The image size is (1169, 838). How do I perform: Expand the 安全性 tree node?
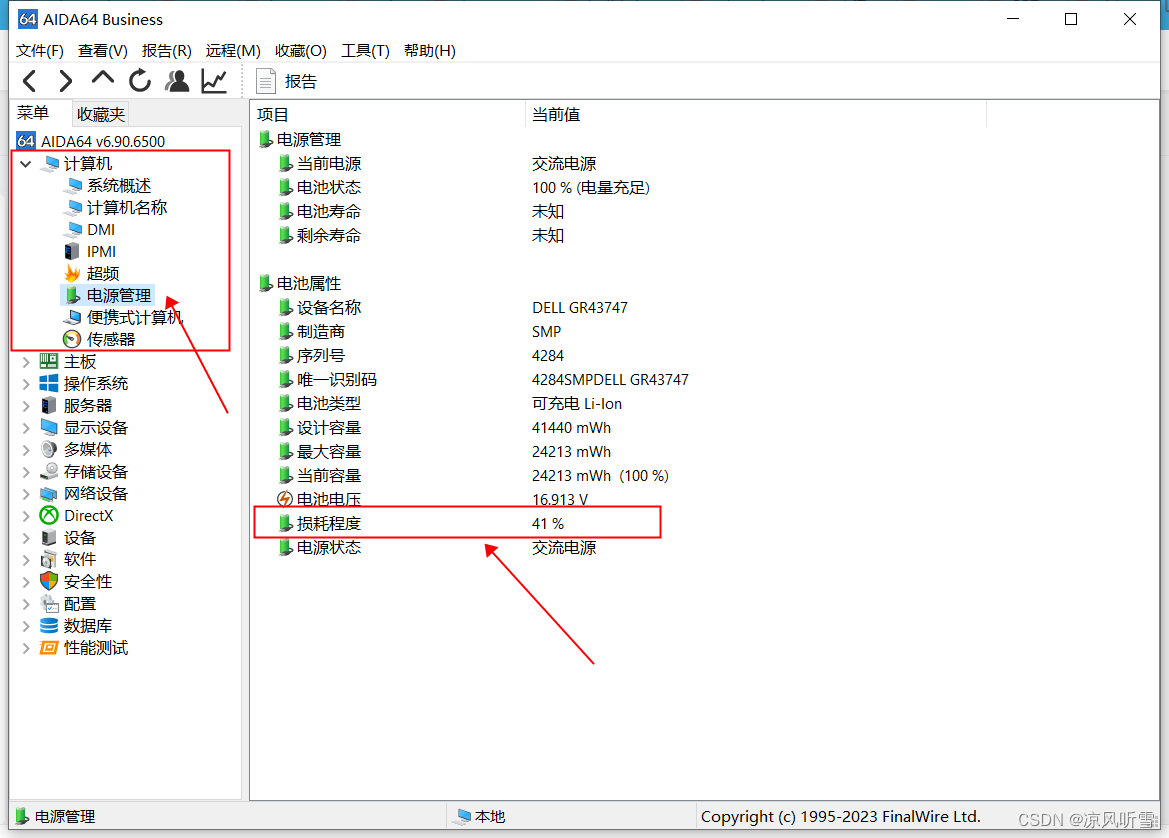[26, 582]
